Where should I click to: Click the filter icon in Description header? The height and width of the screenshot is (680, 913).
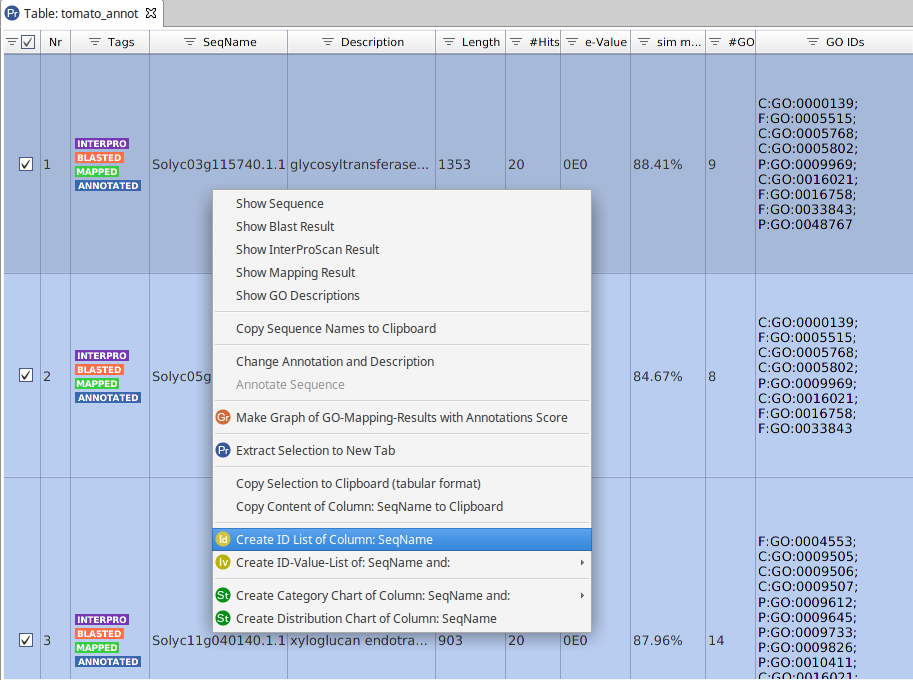327,42
